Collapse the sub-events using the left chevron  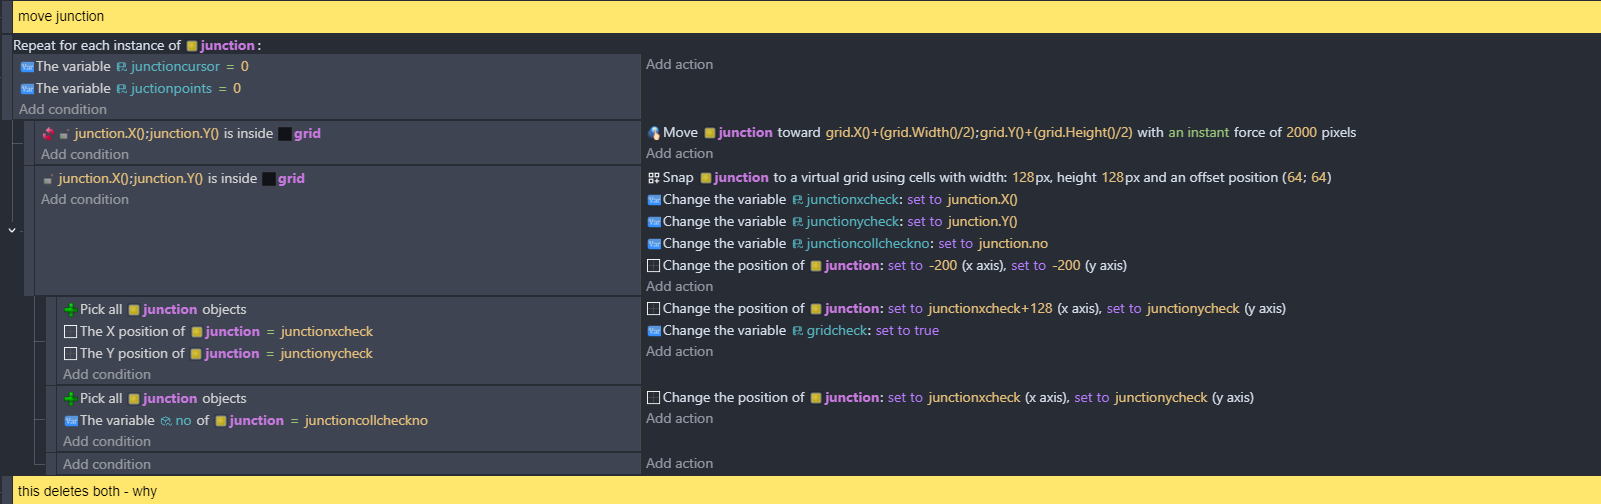tap(12, 230)
